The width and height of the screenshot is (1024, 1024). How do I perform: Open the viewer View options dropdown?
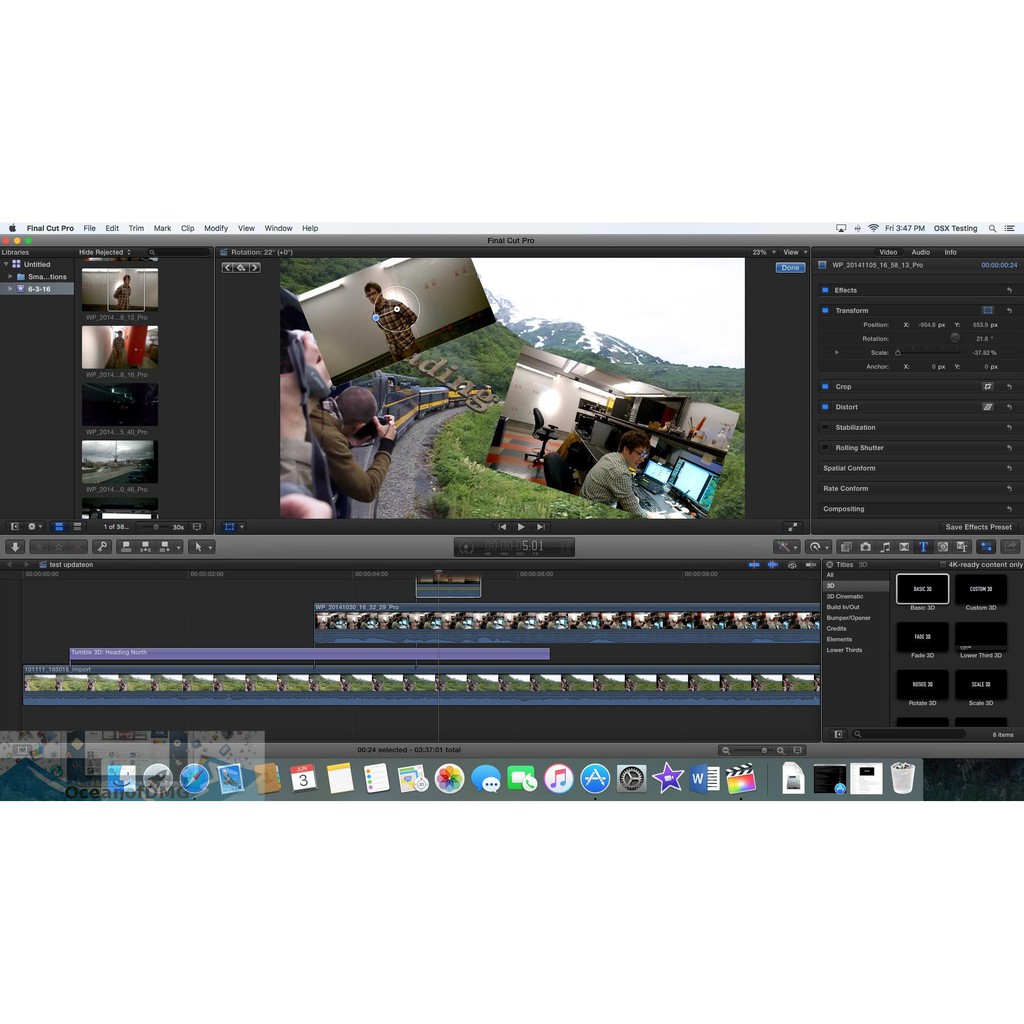pyautogui.click(x=795, y=252)
